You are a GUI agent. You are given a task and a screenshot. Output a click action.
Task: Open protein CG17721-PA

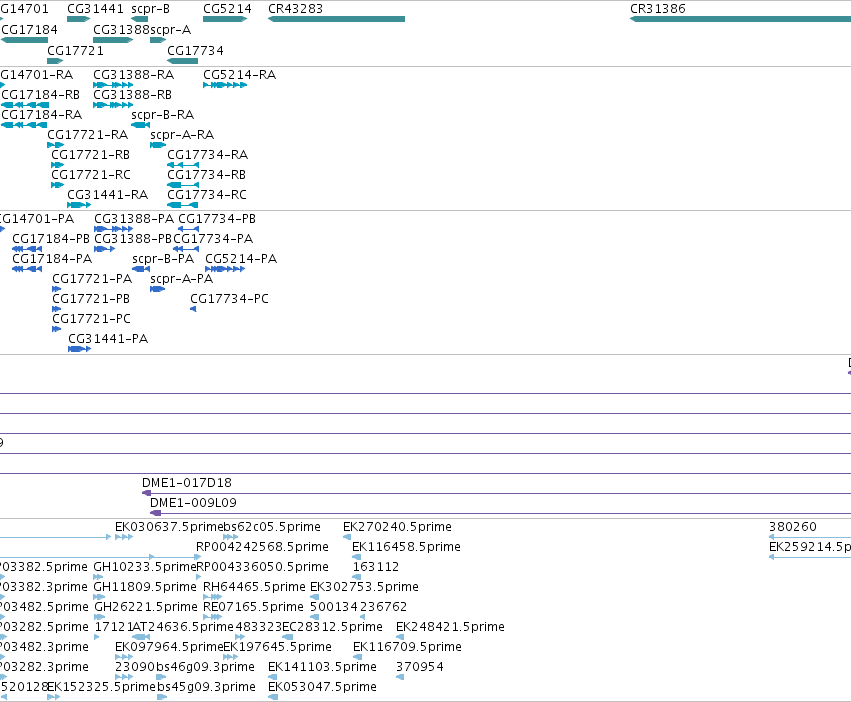[x=92, y=279]
